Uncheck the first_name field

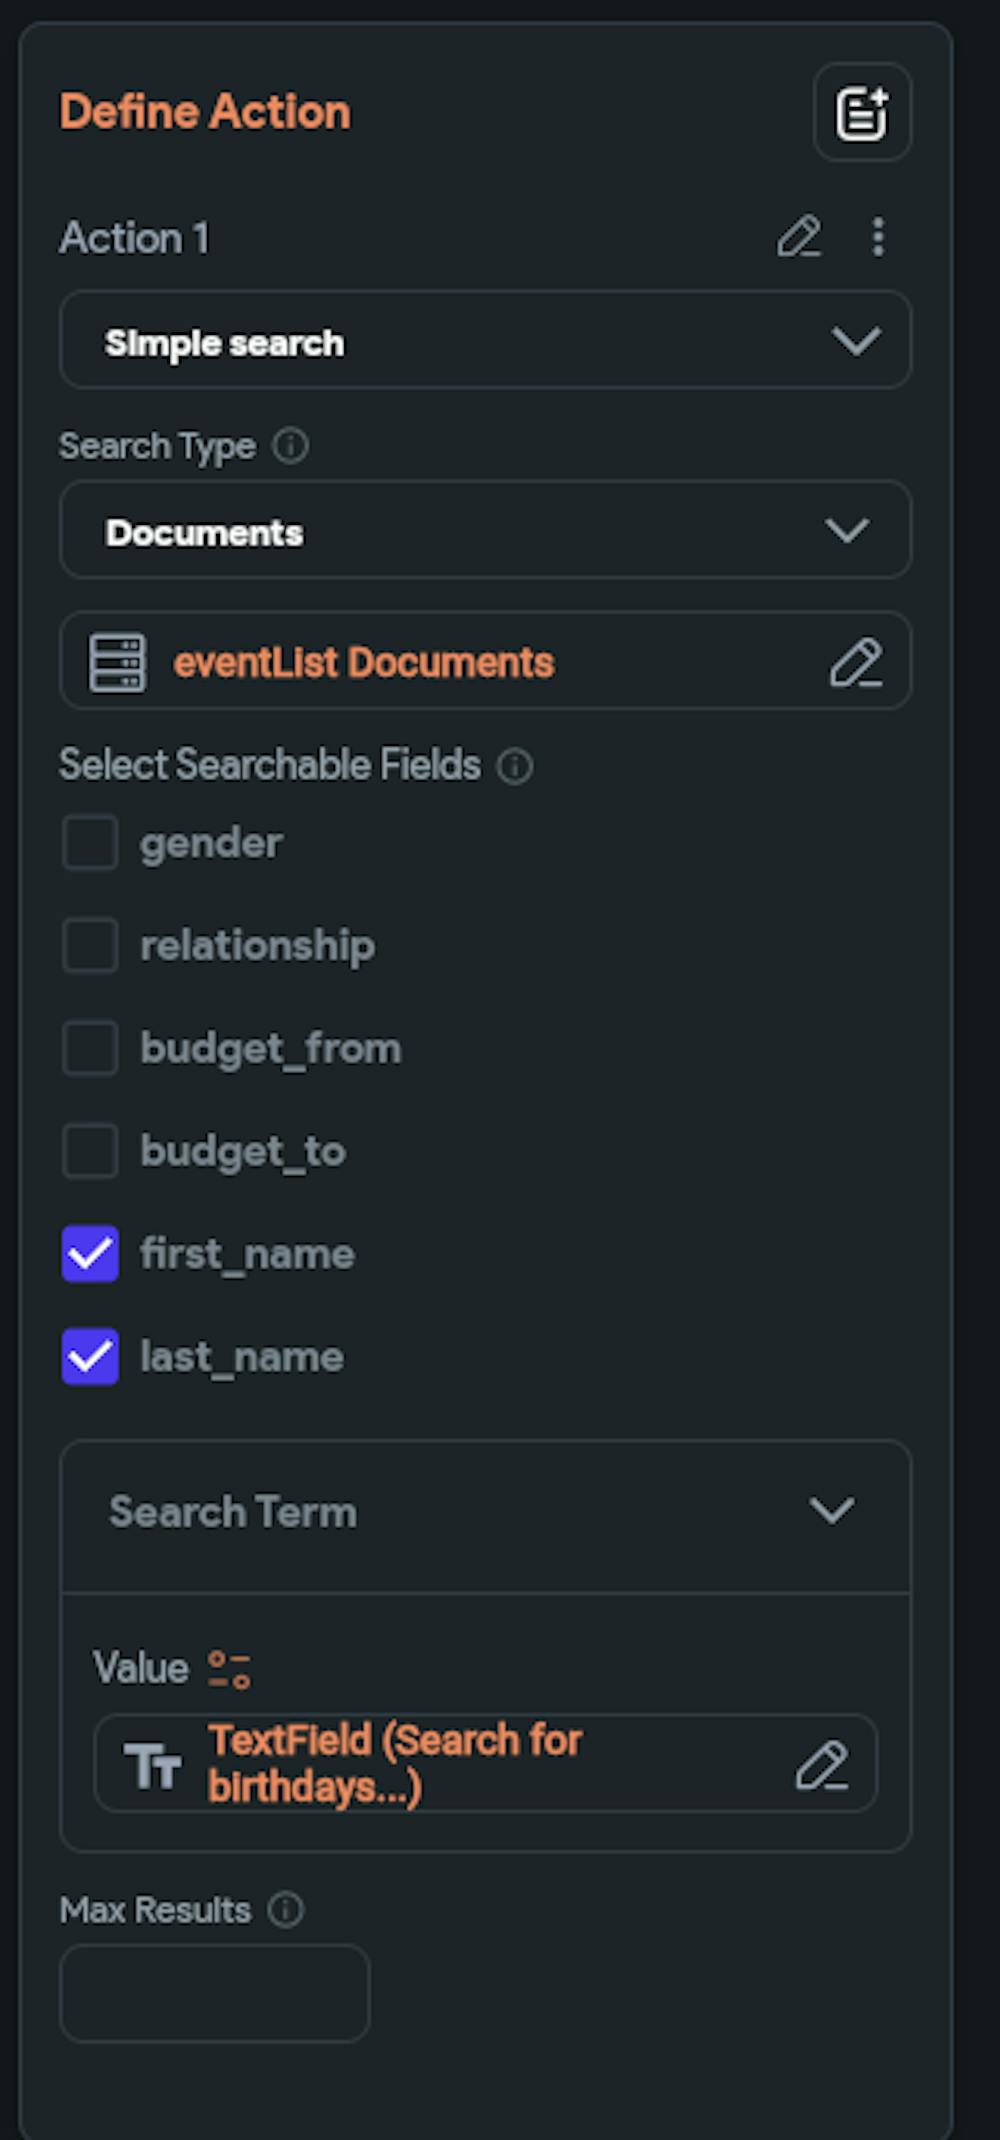click(x=90, y=1254)
